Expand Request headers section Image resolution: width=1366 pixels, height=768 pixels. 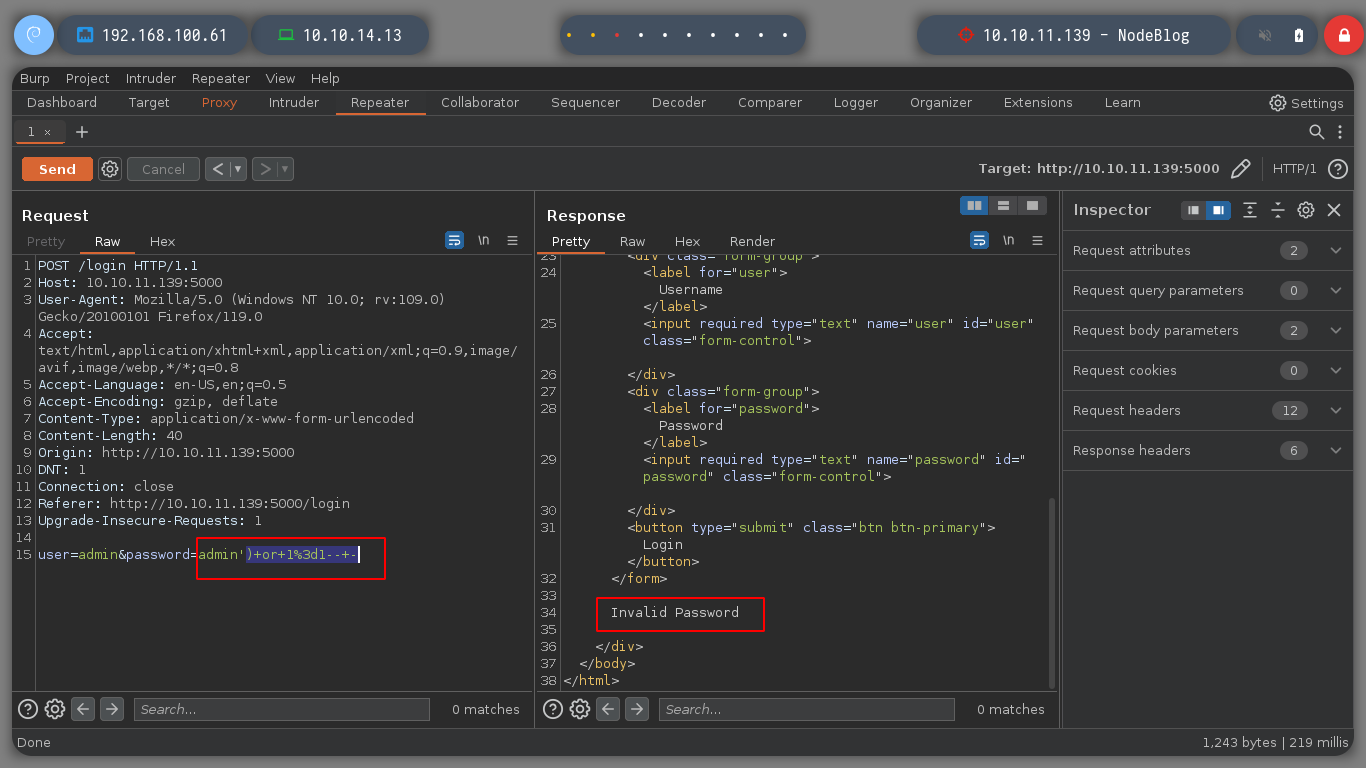pyautogui.click(x=1208, y=410)
